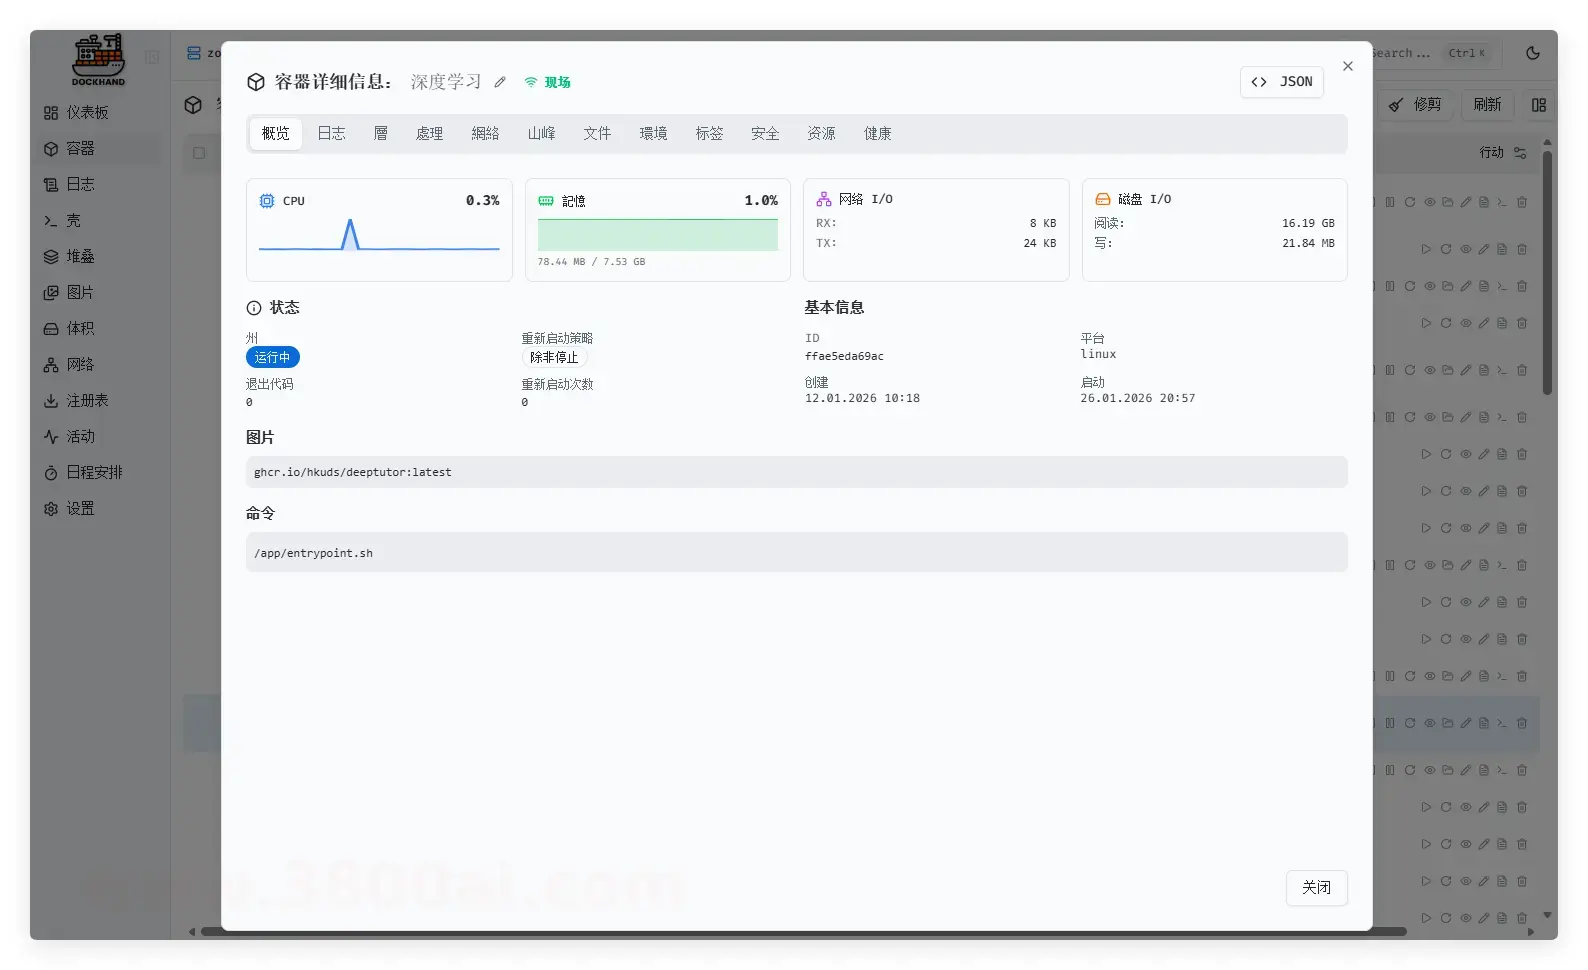Open the Shell (壳) sidebar item
The image size is (1588, 970).
click(x=73, y=221)
